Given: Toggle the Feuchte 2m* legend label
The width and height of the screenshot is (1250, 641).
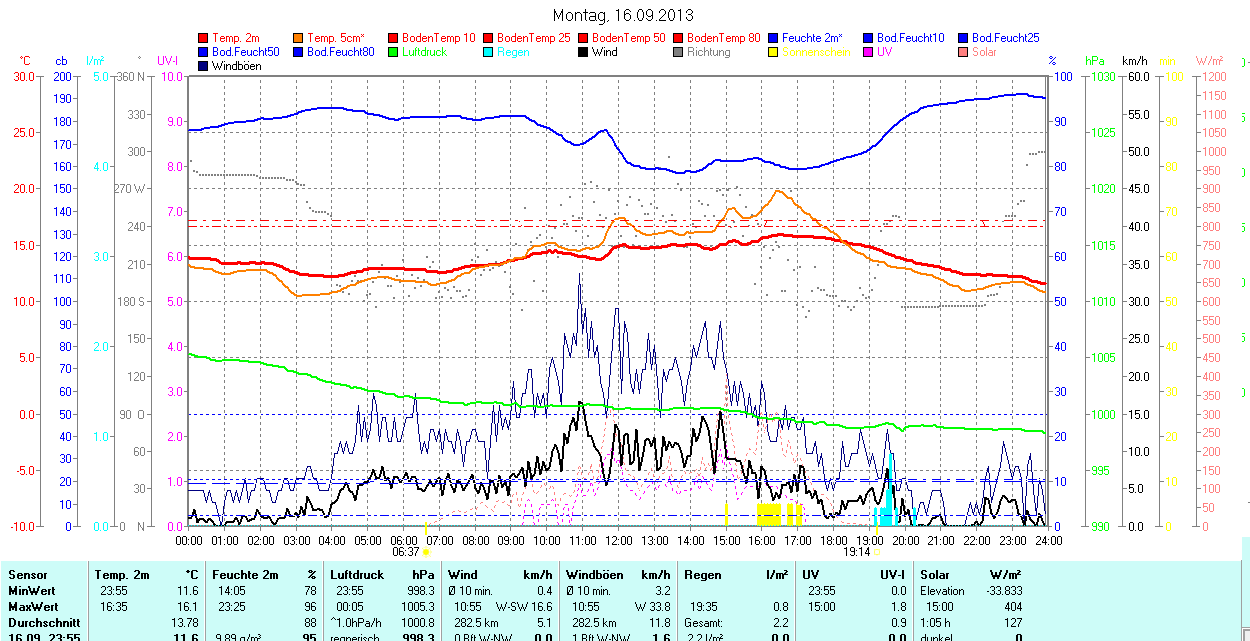Looking at the screenshot, I should point(812,38).
